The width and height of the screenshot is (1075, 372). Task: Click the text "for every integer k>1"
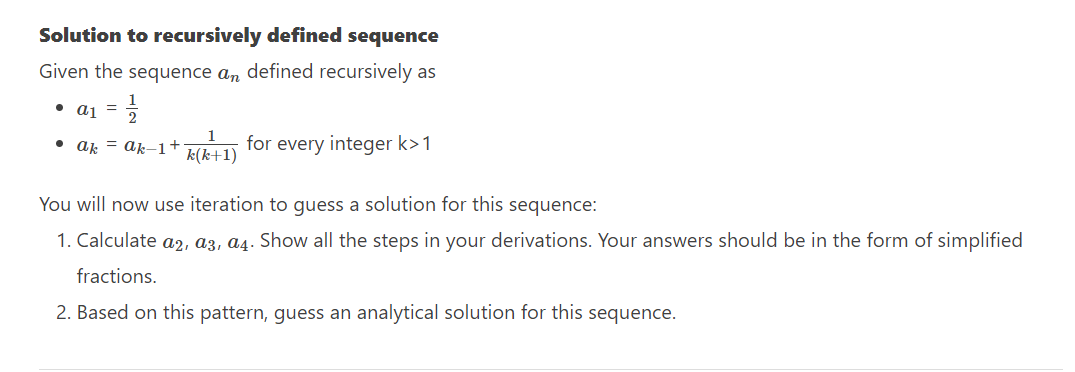[x=339, y=145]
